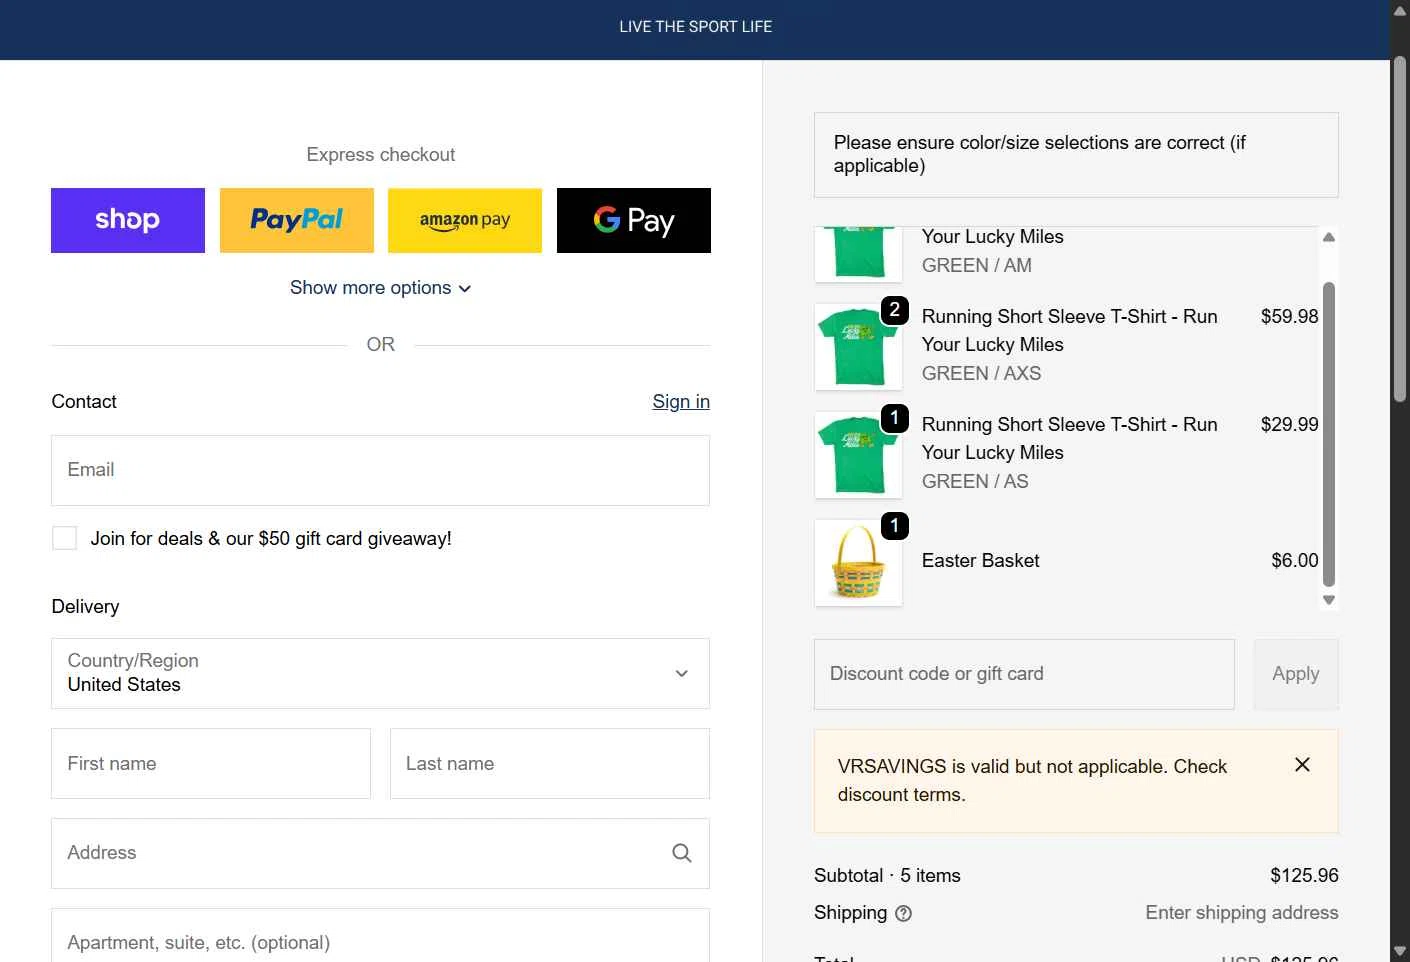Click the quantity badge on the GREEN / AS shirt
1410x962 pixels.
tap(895, 418)
